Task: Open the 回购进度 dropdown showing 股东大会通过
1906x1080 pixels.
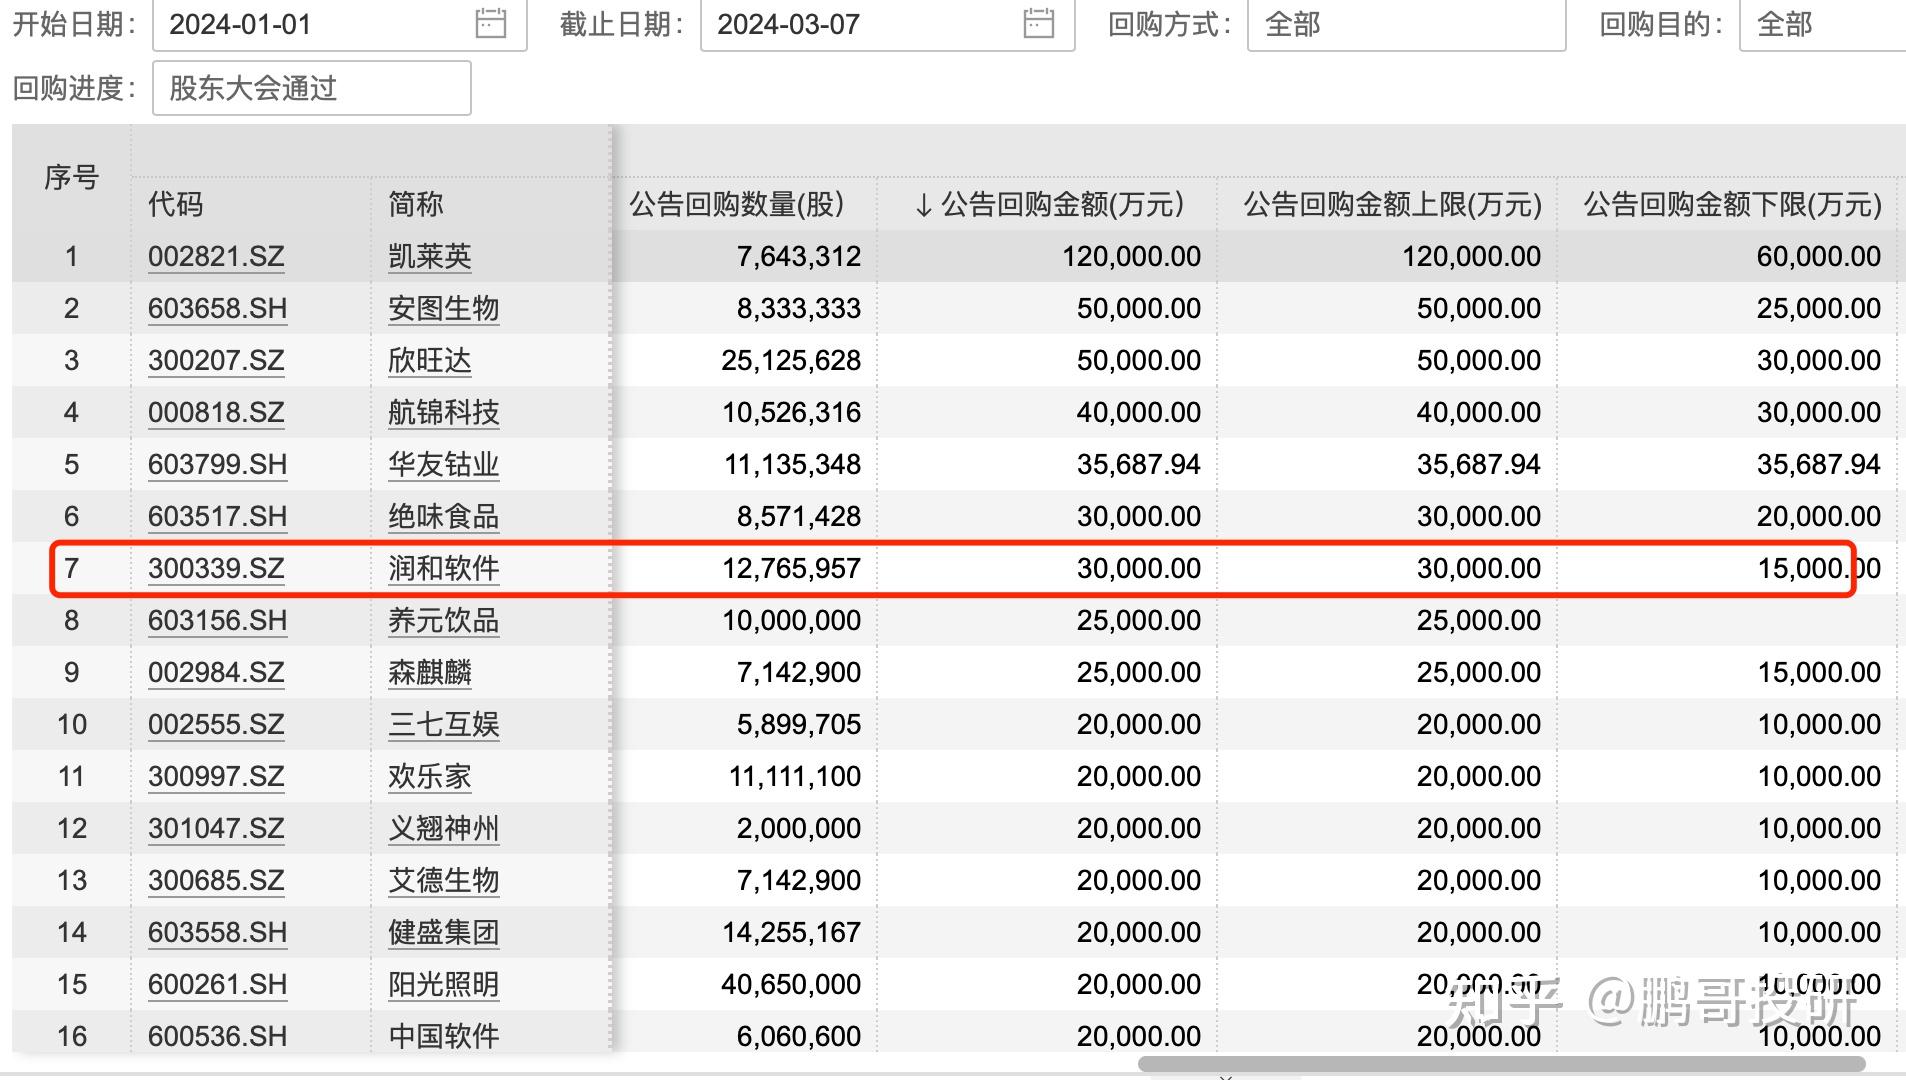Action: 310,88
